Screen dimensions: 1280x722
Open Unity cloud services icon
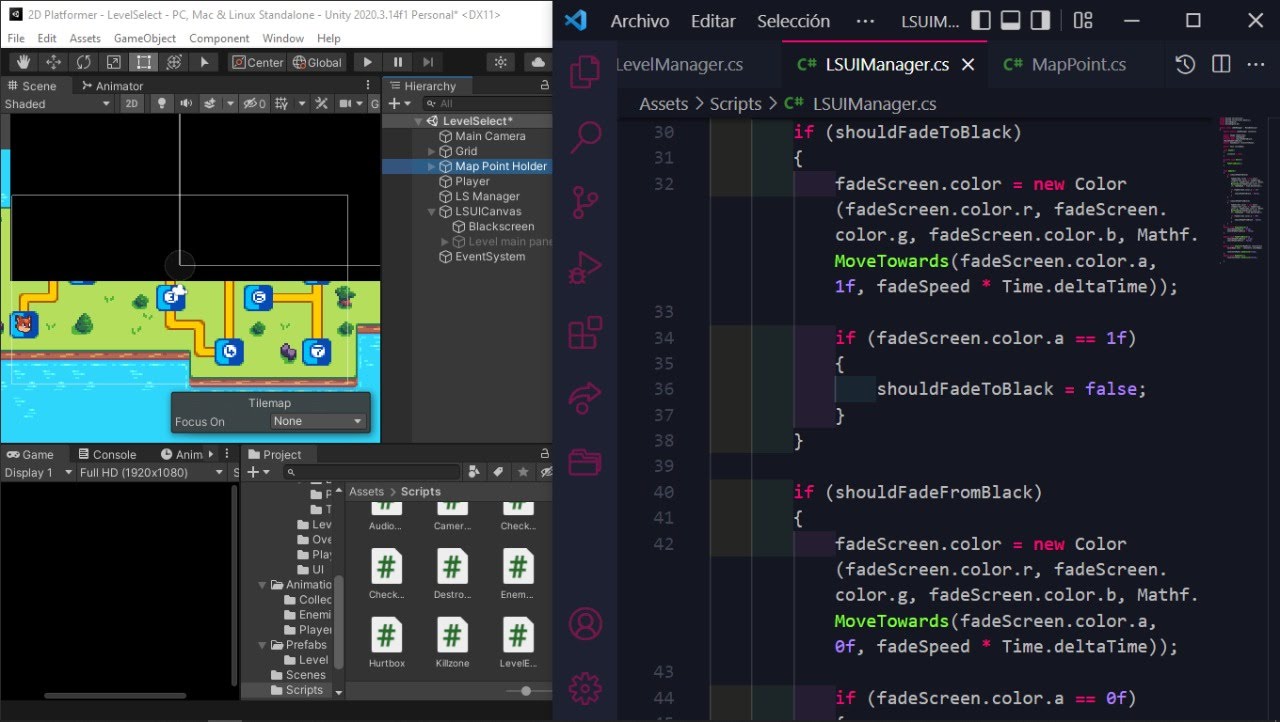(538, 62)
